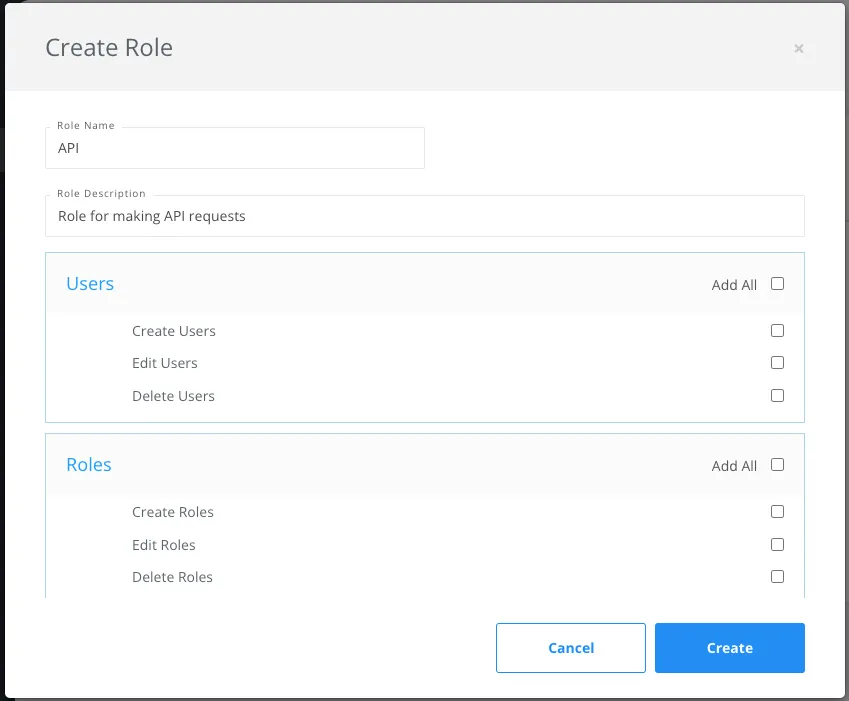Enable the Delete Roles permission checkbox
The width and height of the screenshot is (849, 701).
[x=777, y=576]
